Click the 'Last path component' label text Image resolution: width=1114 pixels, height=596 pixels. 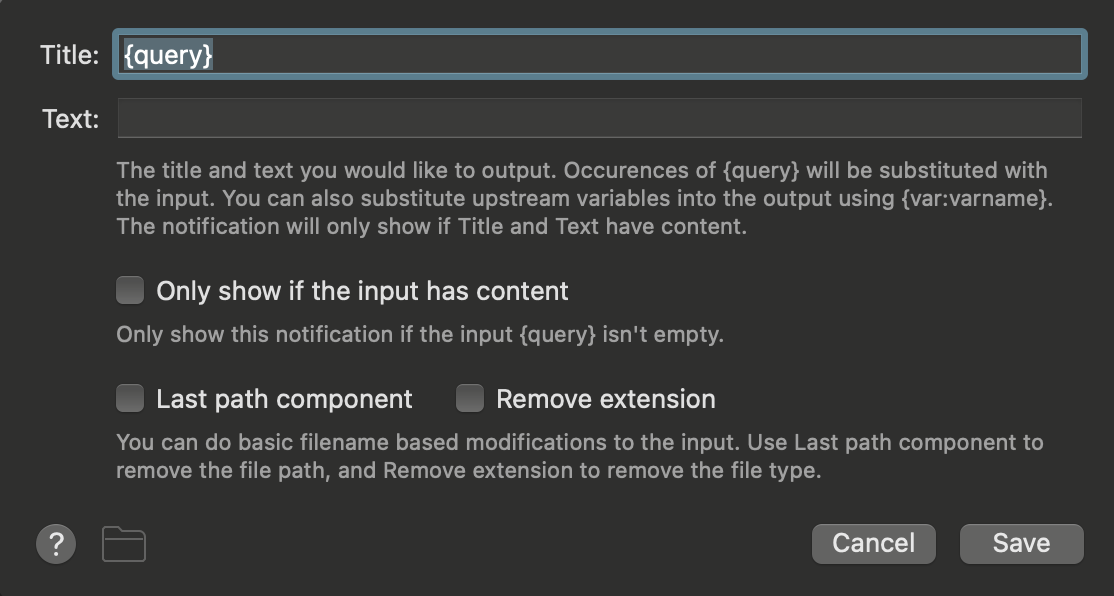tap(284, 400)
